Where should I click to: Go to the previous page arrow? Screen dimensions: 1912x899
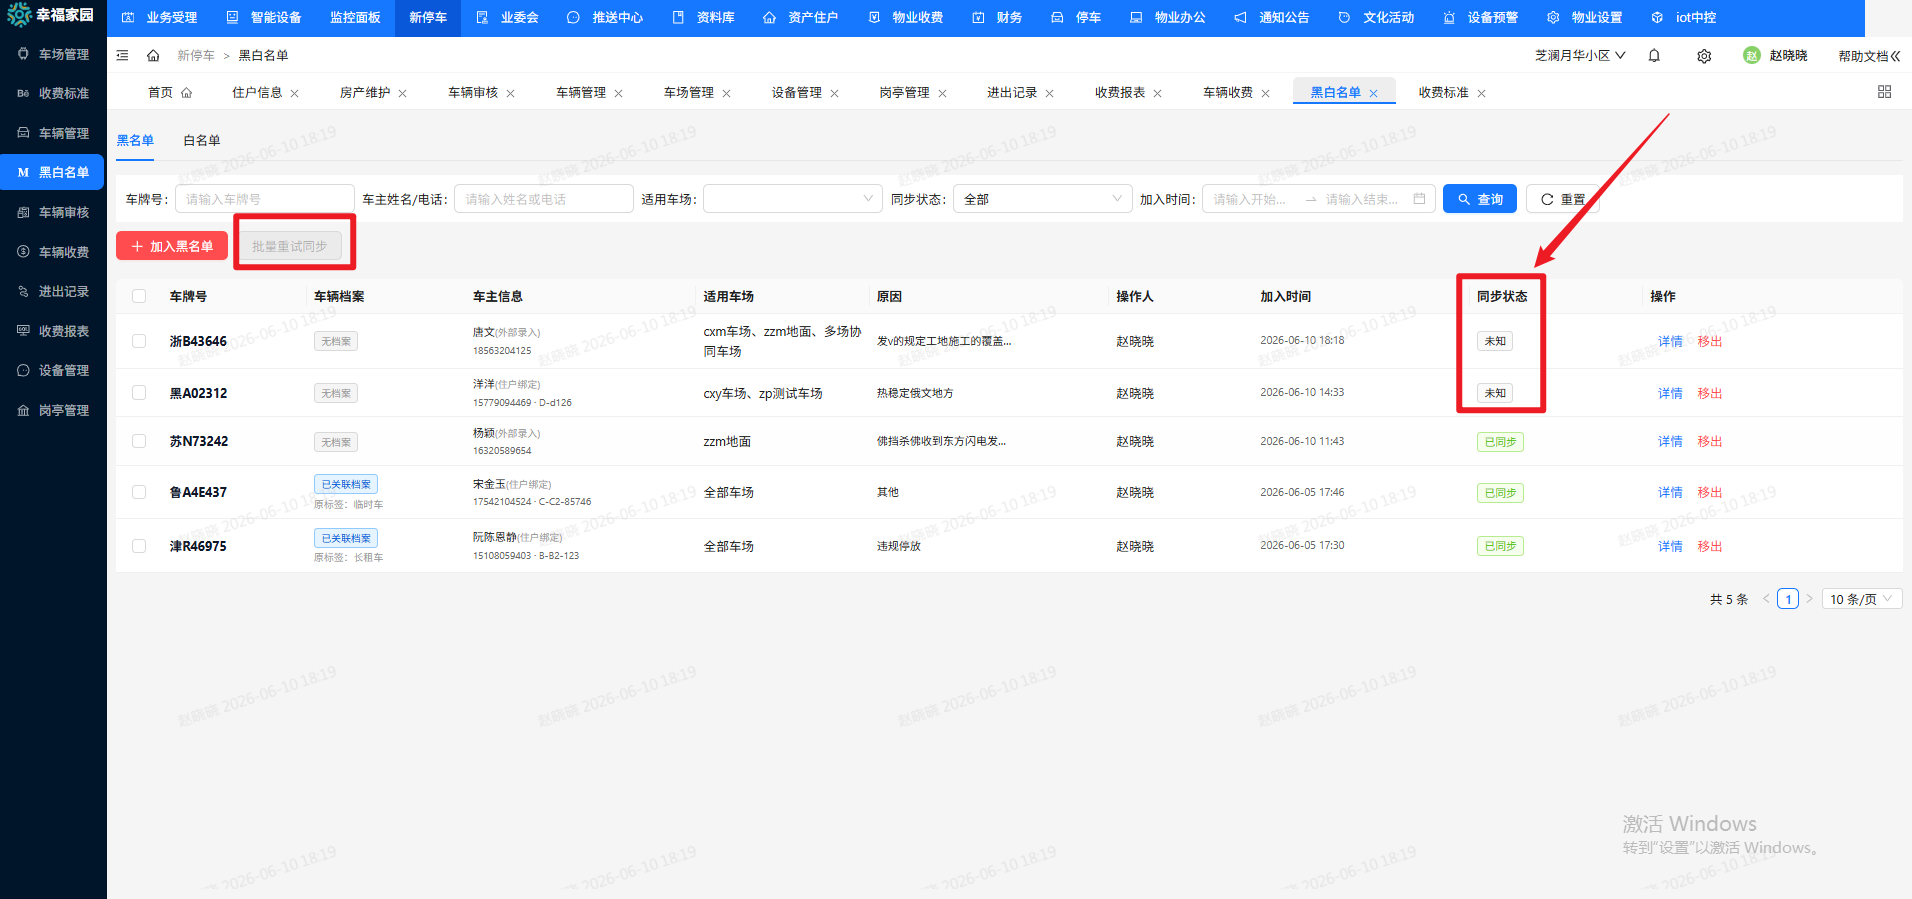tap(1766, 599)
